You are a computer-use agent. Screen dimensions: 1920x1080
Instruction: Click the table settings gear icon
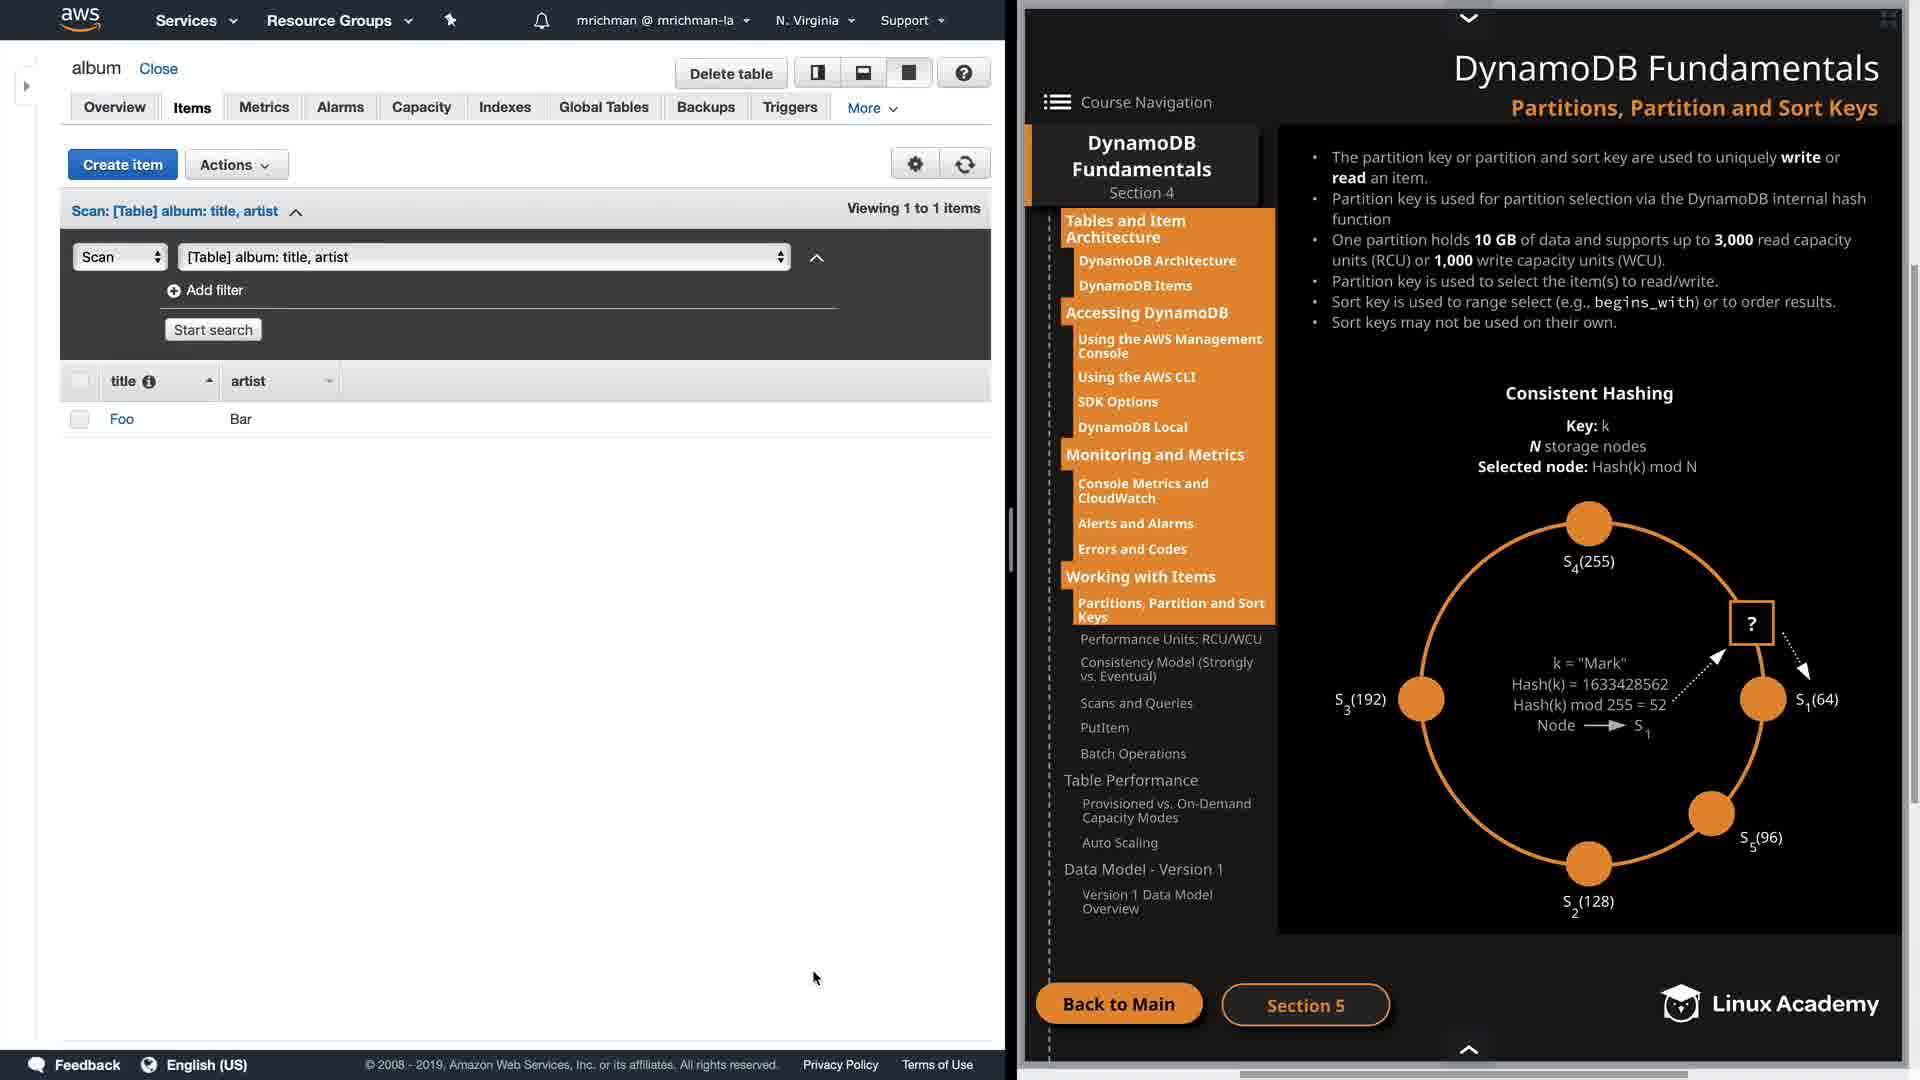tap(915, 165)
